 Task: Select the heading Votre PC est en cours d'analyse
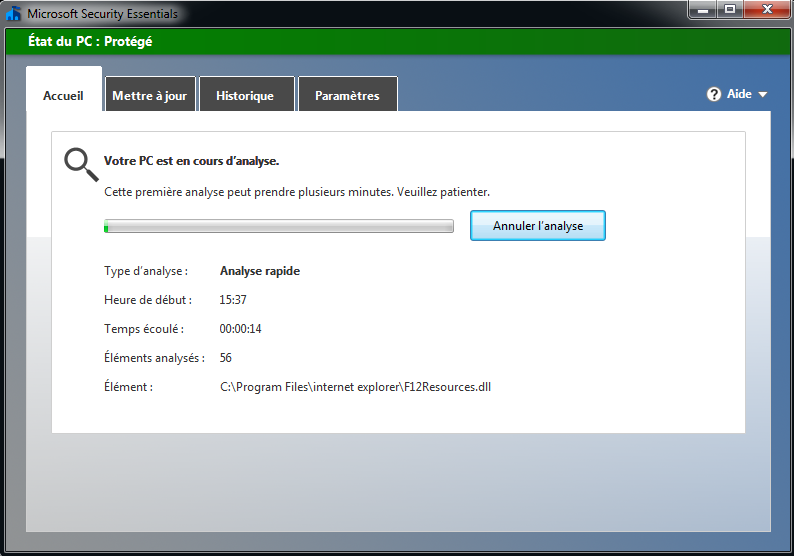point(191,161)
